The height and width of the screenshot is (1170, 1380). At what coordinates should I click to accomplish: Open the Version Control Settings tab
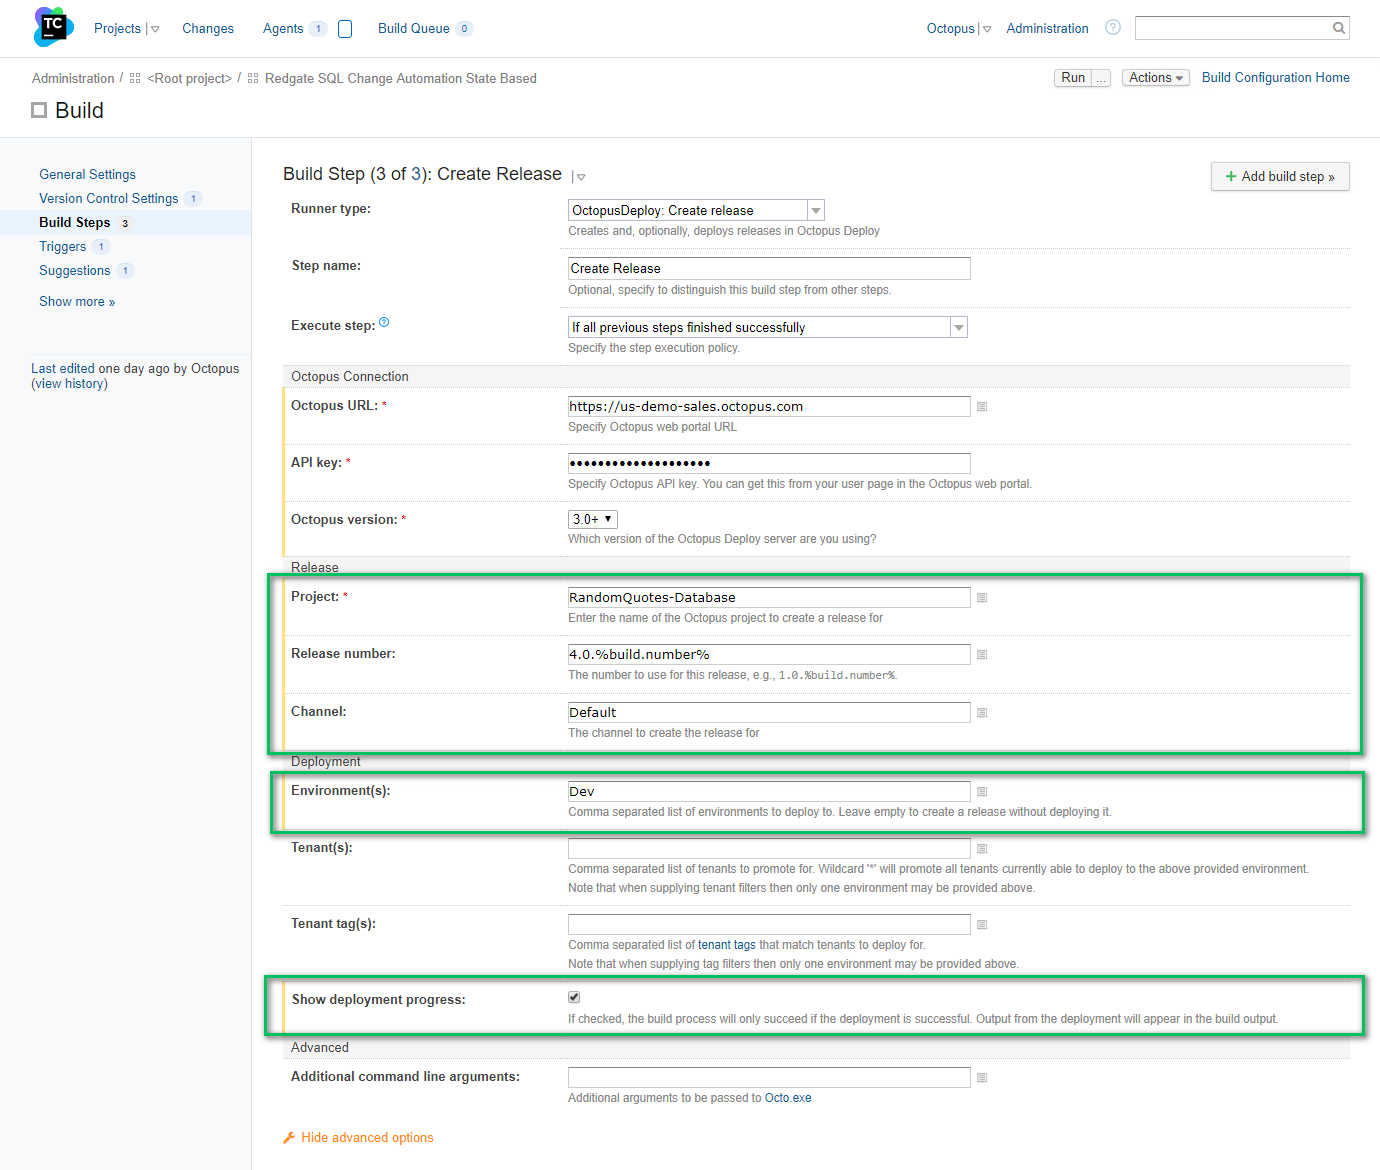108,199
